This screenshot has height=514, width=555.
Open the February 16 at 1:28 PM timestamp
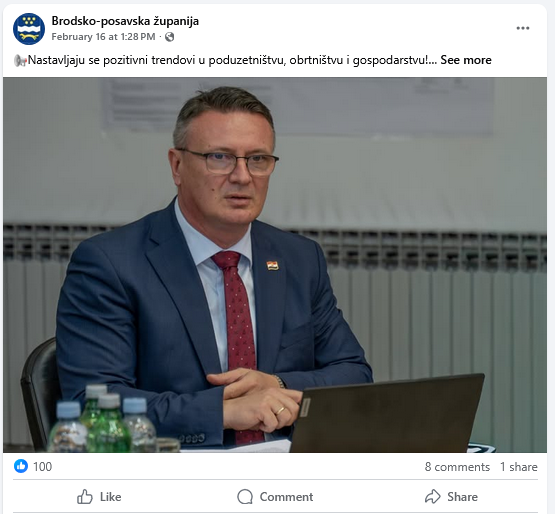click(x=103, y=37)
